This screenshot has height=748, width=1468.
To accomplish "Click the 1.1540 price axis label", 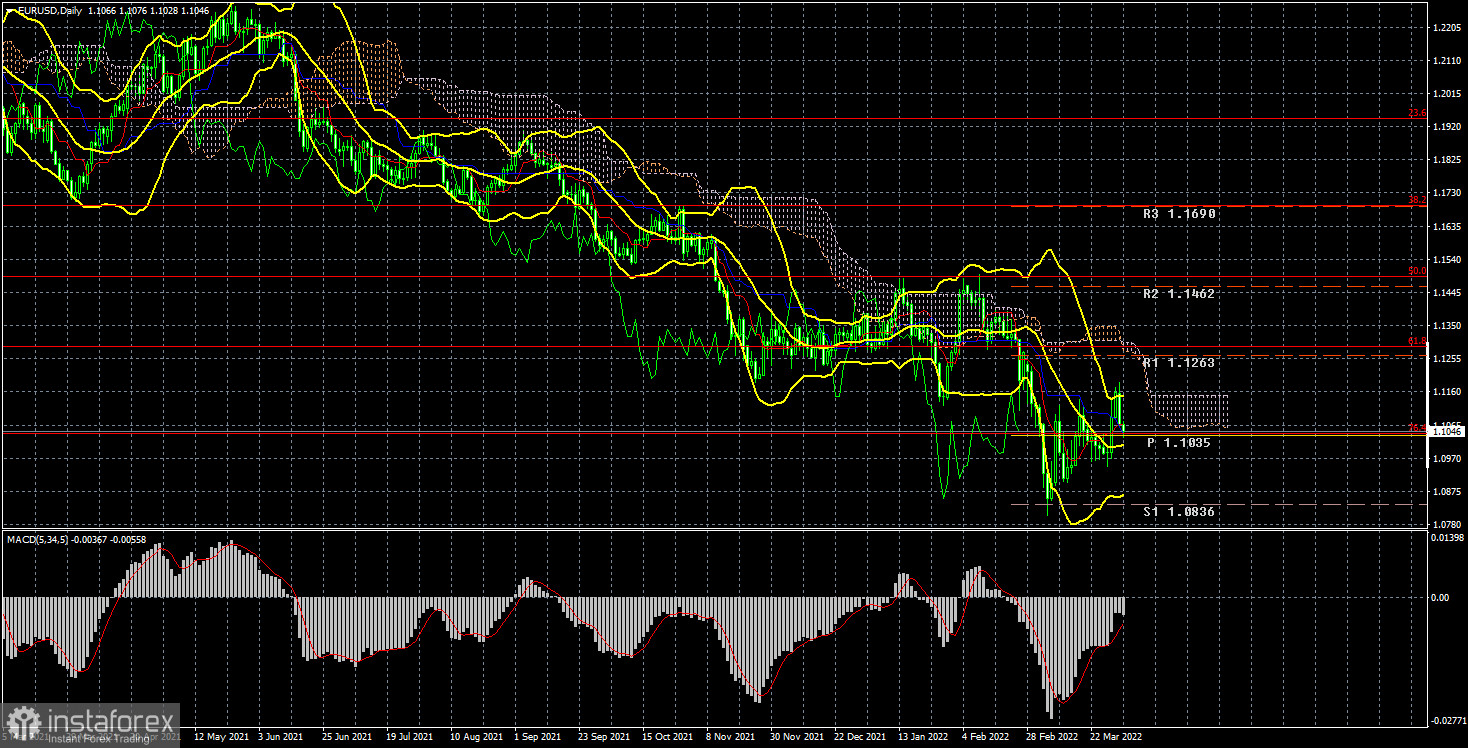I will click(1446, 259).
